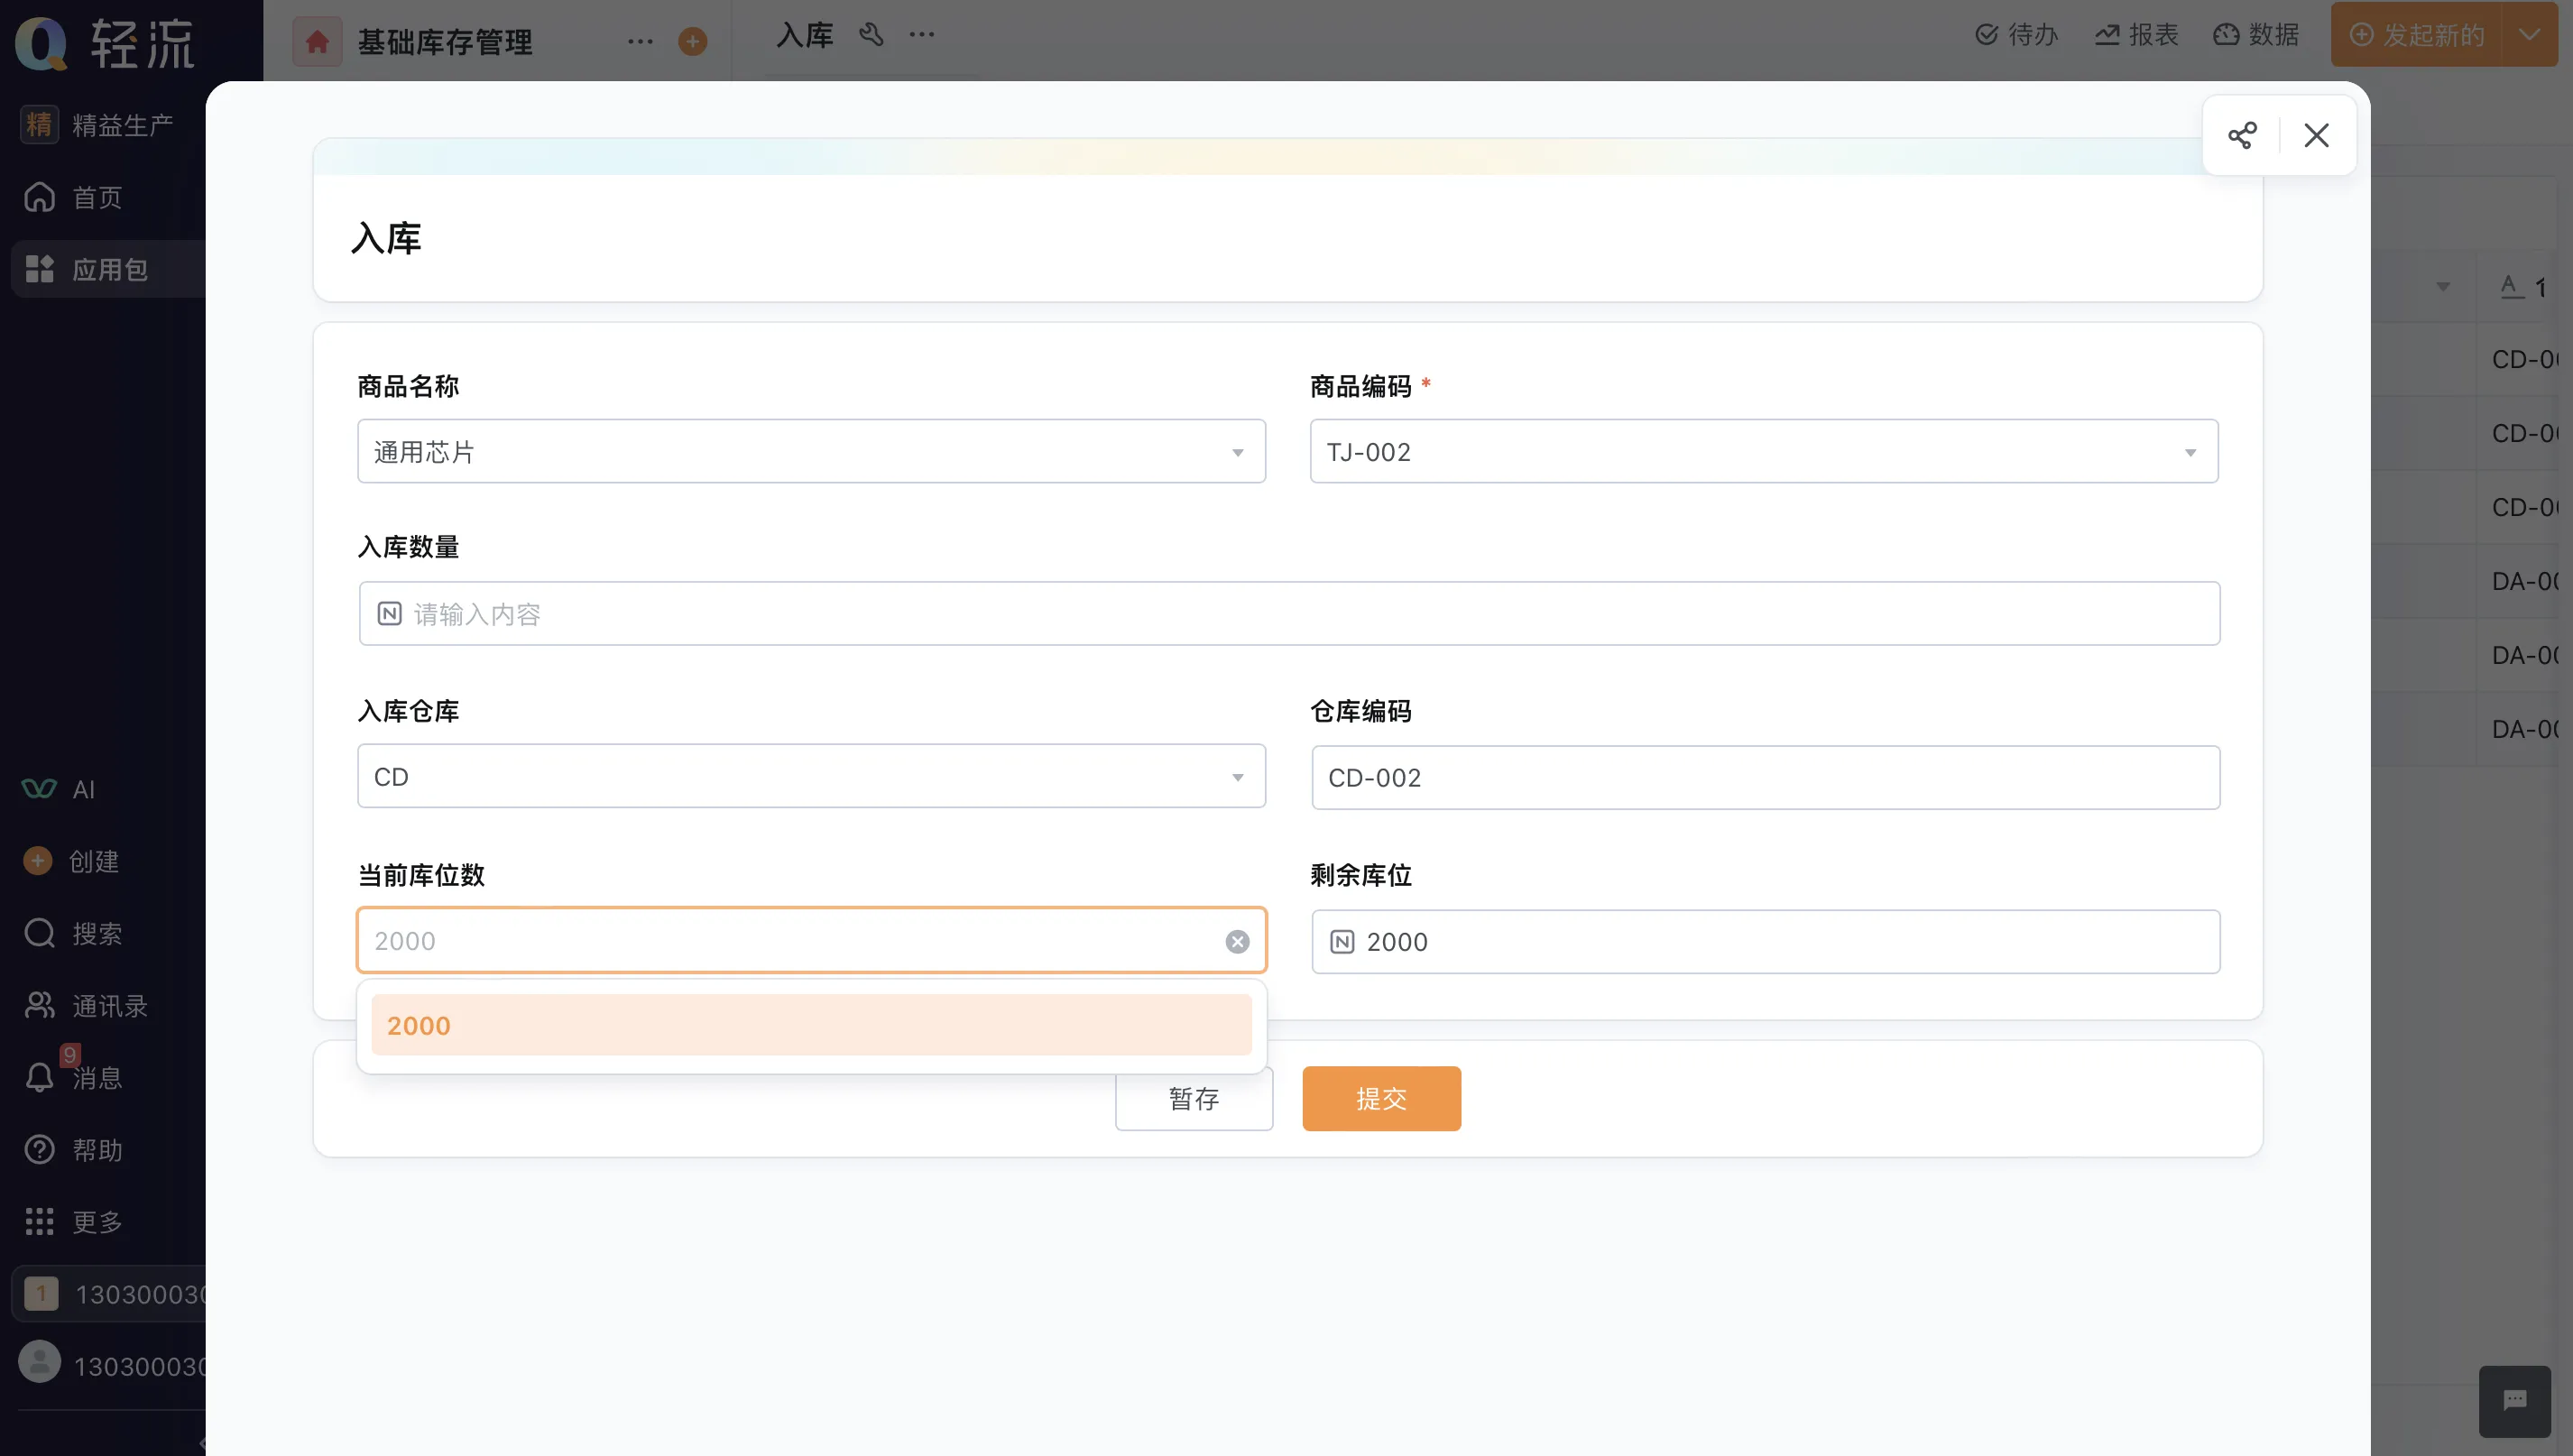
Task: Click the 消息 bell notification icon
Action: click(x=40, y=1077)
